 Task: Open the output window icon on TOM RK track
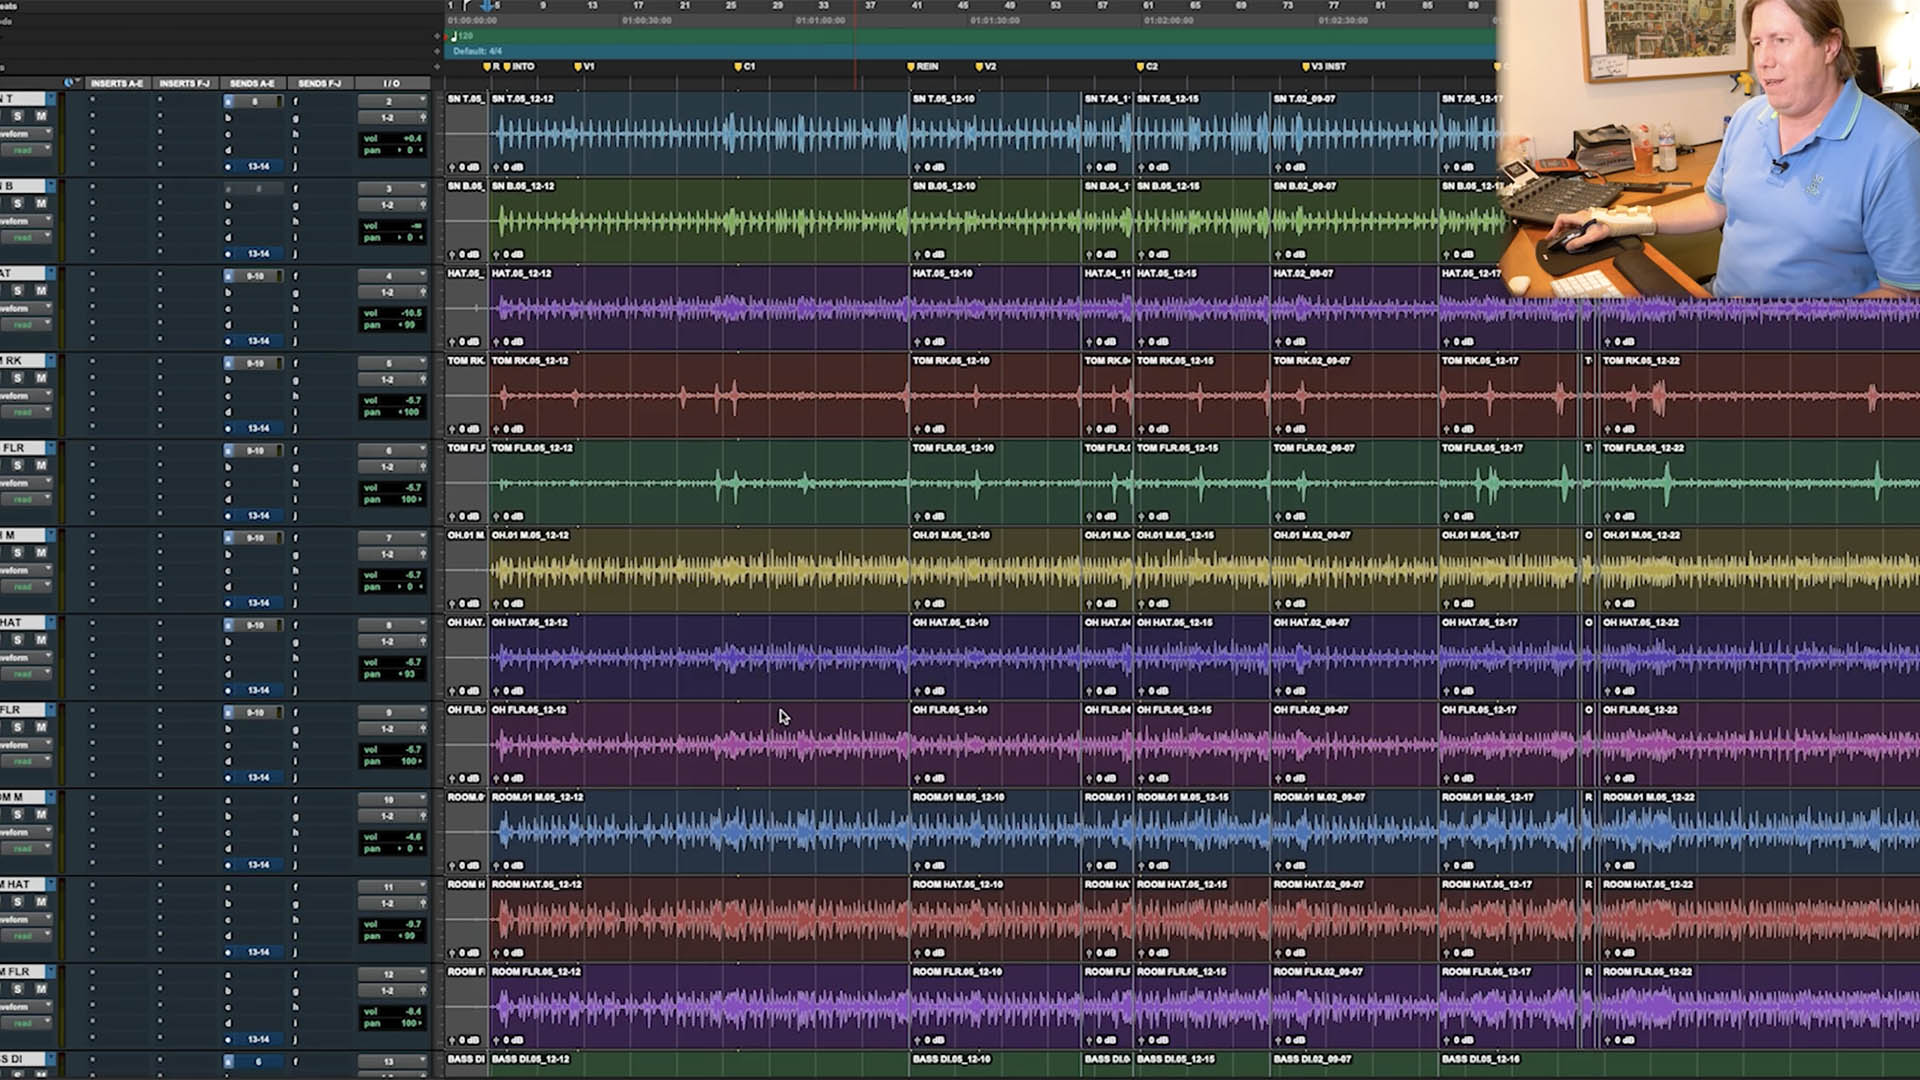[422, 380]
